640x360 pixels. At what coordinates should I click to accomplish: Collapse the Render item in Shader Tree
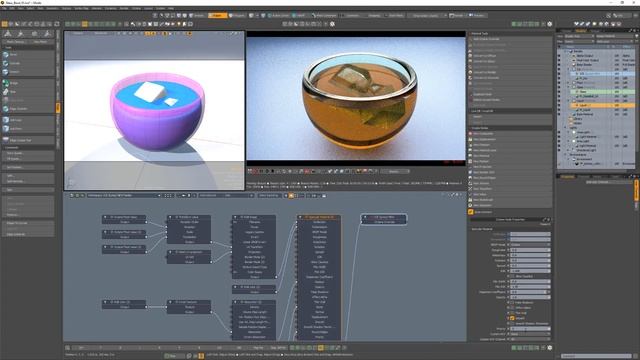point(566,51)
